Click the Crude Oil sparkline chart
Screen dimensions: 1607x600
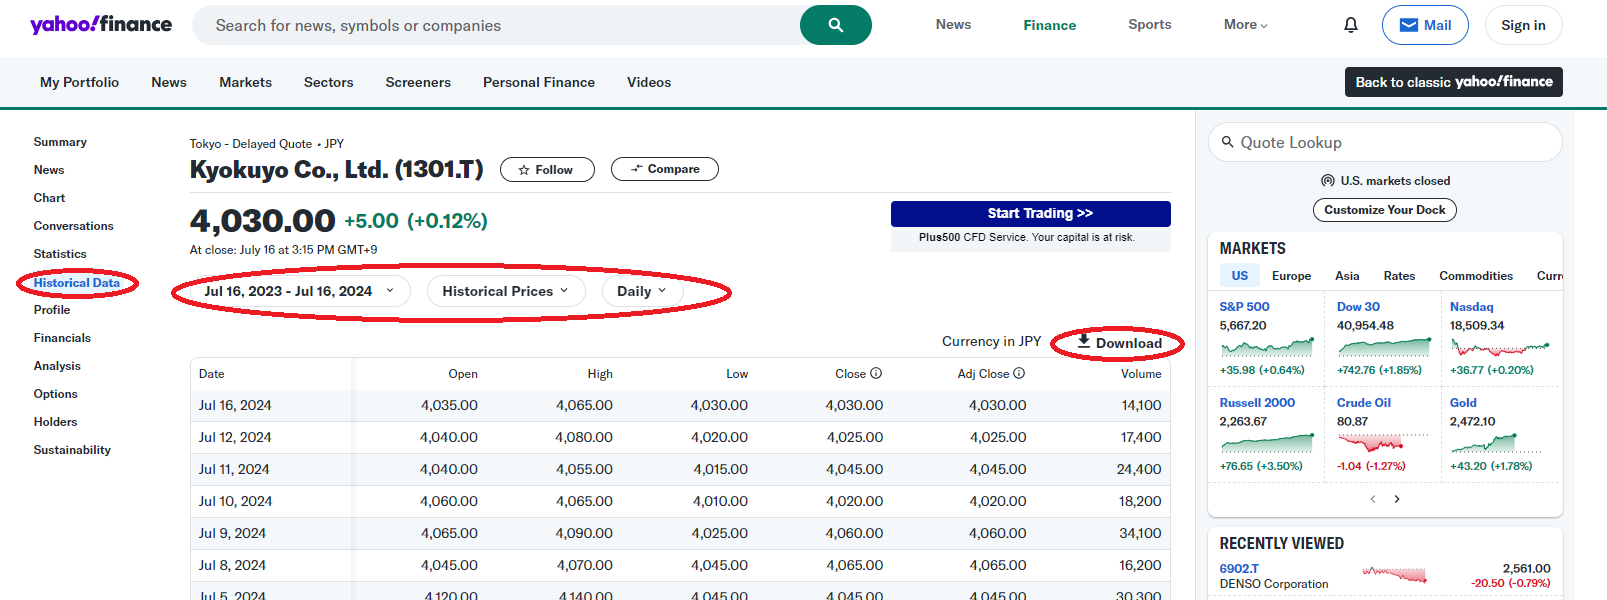pos(1384,443)
